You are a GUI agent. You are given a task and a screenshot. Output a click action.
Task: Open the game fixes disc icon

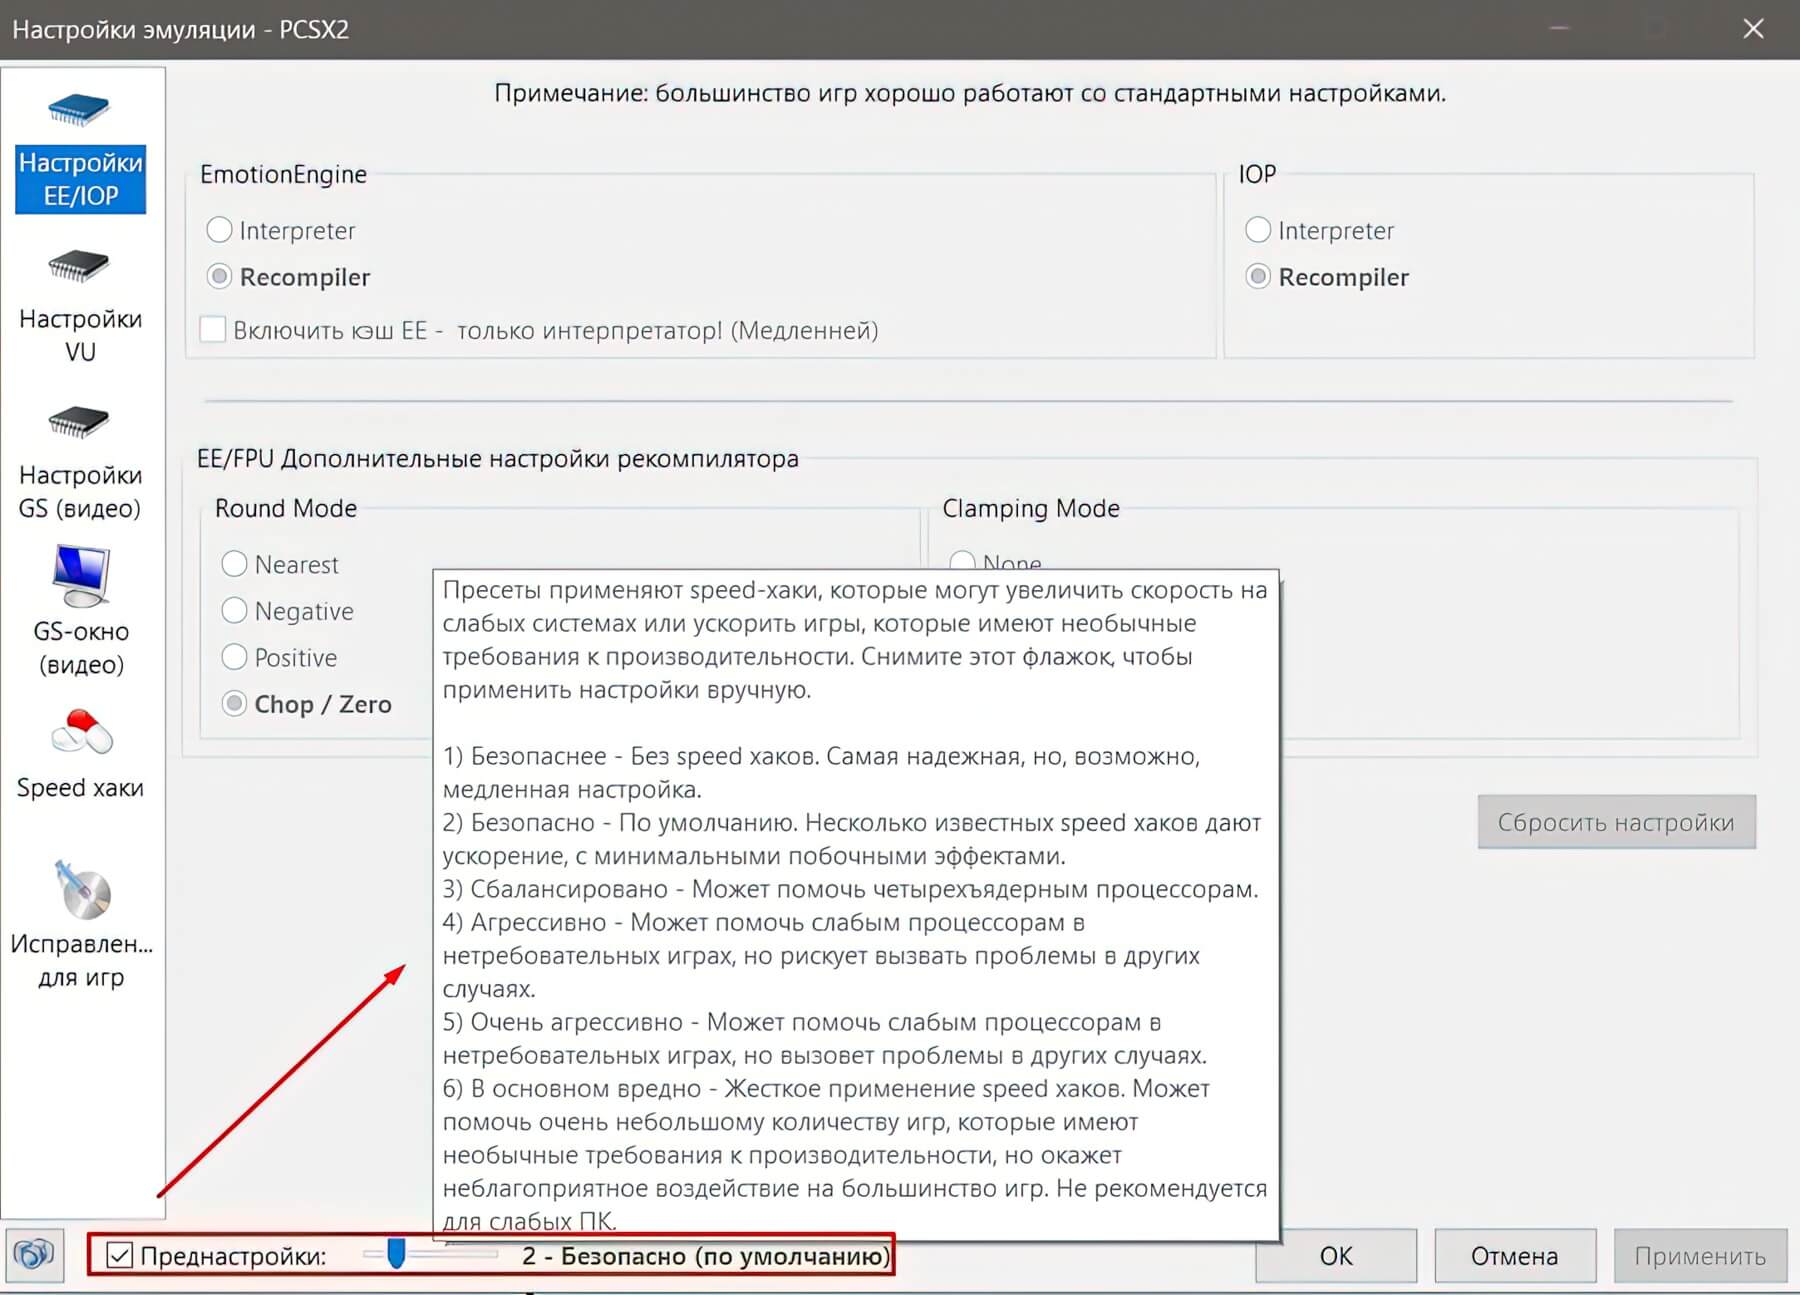(x=81, y=890)
